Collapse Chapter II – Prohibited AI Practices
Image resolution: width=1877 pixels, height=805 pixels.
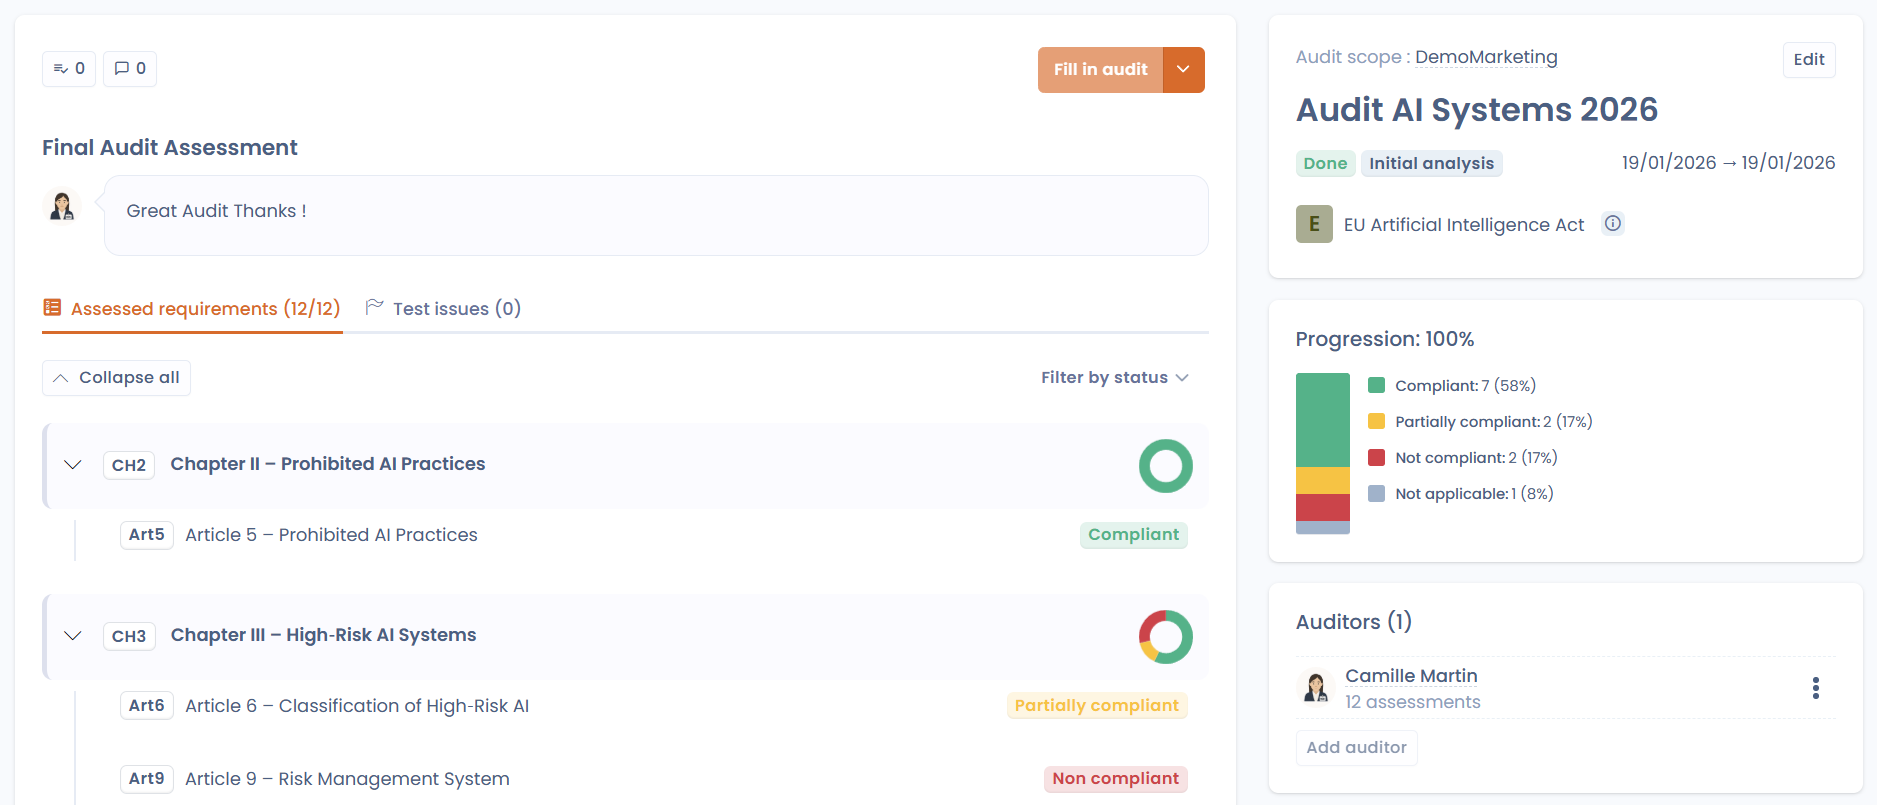click(x=73, y=465)
